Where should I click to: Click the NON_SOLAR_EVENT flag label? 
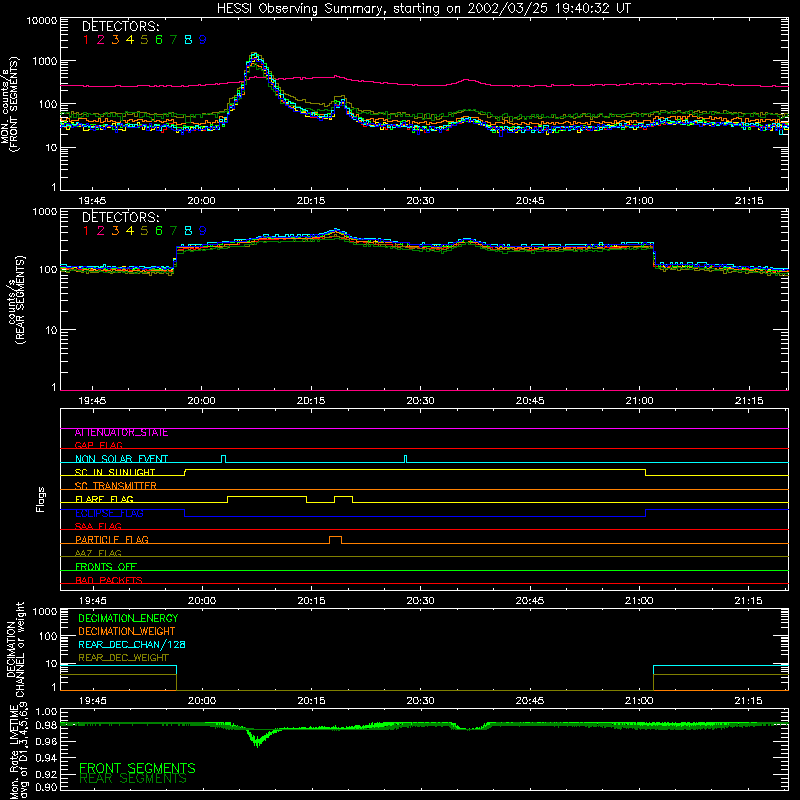pyautogui.click(x=121, y=459)
